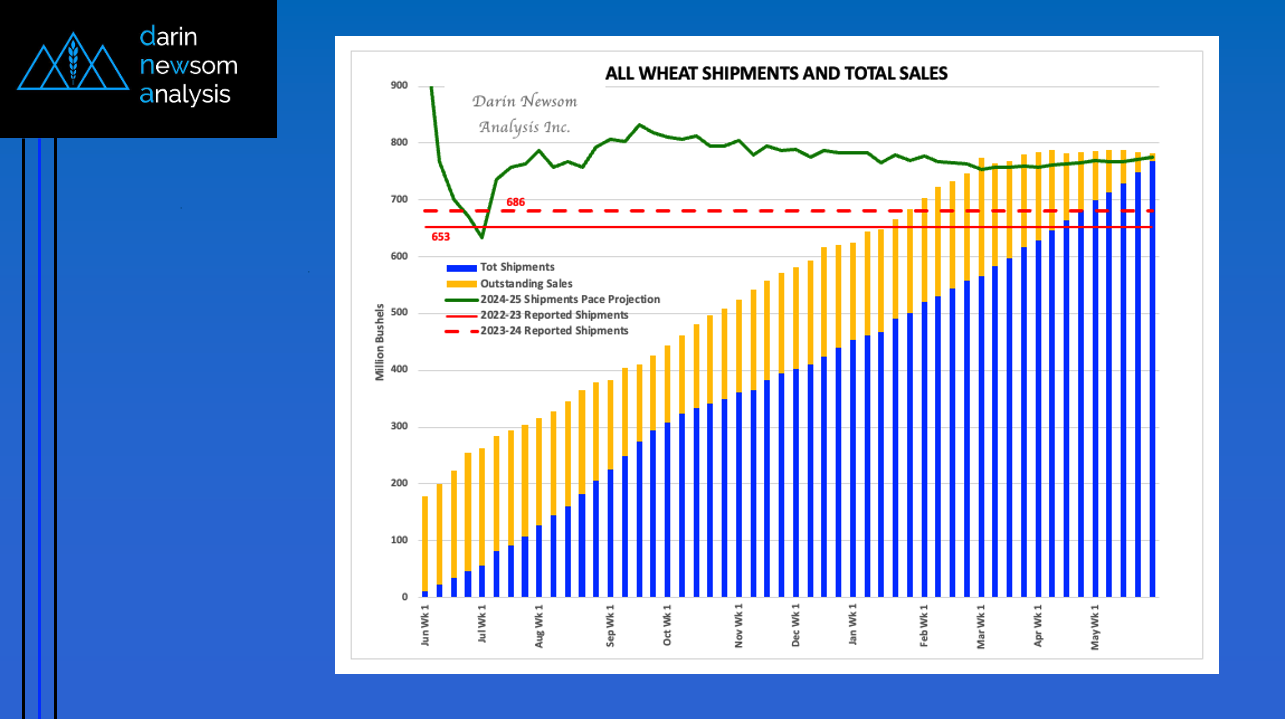Click the red '653' data label
This screenshot has width=1285, height=719.
tap(440, 237)
